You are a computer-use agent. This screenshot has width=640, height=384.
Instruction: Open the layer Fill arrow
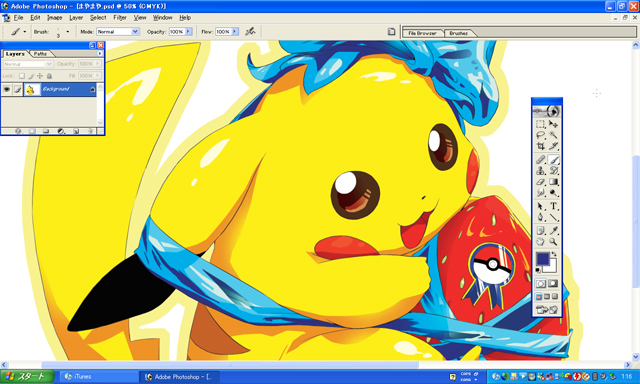pyautogui.click(x=98, y=76)
